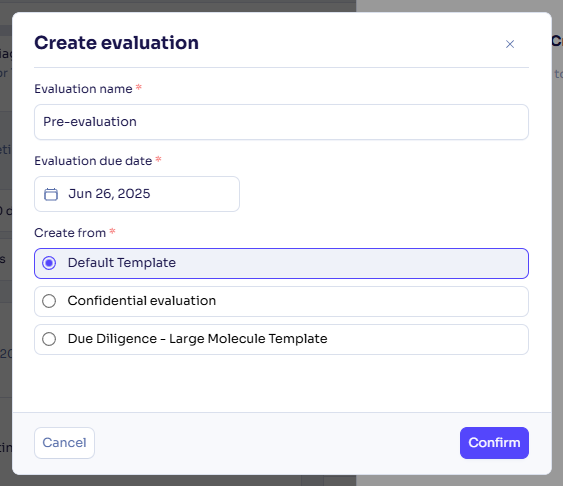Place cursor in the Pre-evaluation text

(x=90, y=122)
